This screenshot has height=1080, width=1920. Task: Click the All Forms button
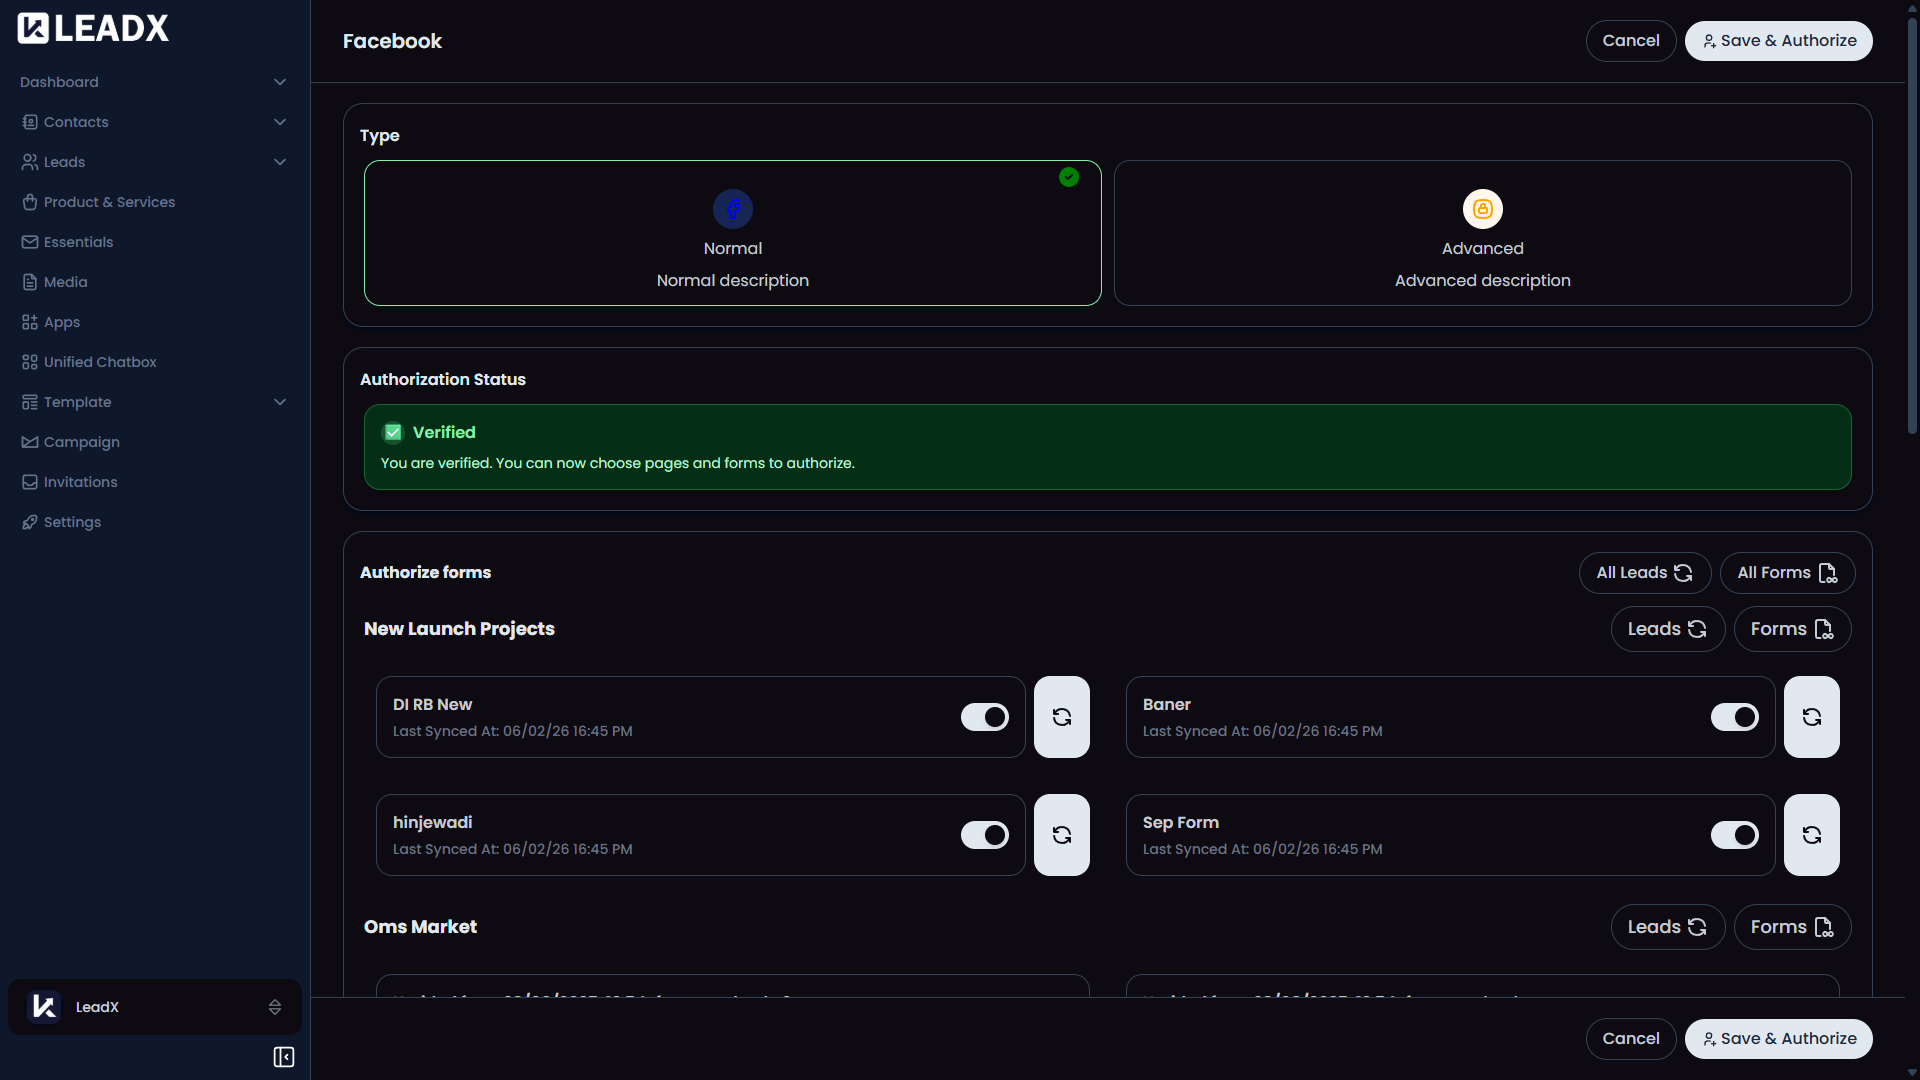click(x=1786, y=572)
